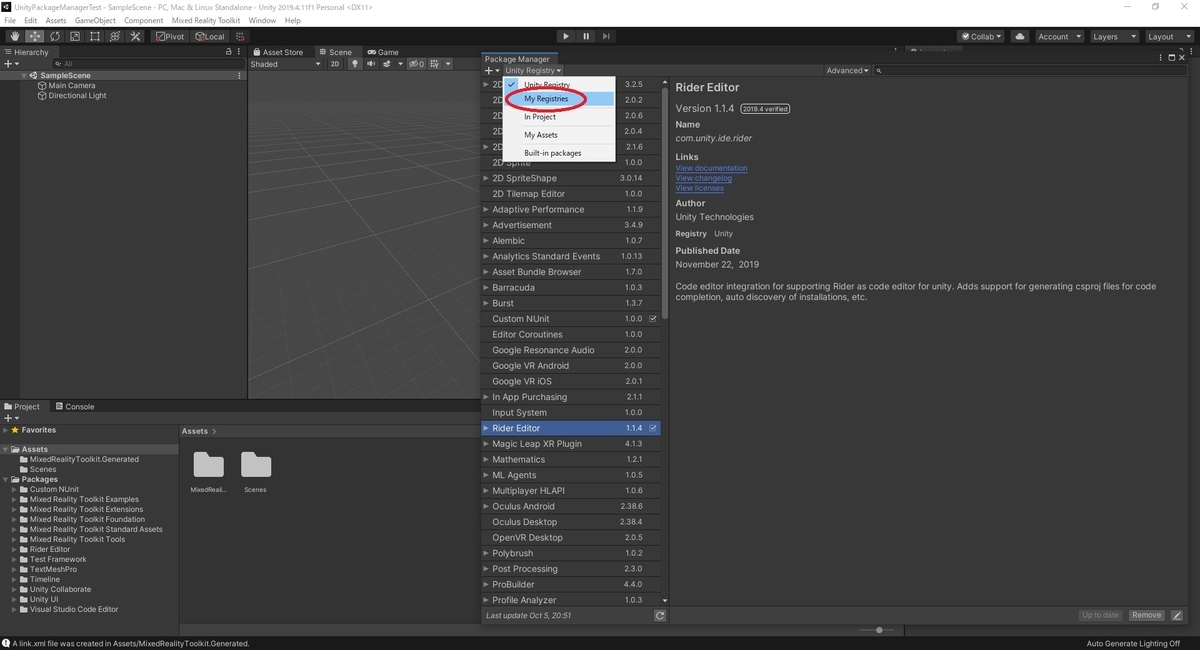1200x650 pixels.
Task: Toggle Local handle rotation
Action: [x=209, y=36]
